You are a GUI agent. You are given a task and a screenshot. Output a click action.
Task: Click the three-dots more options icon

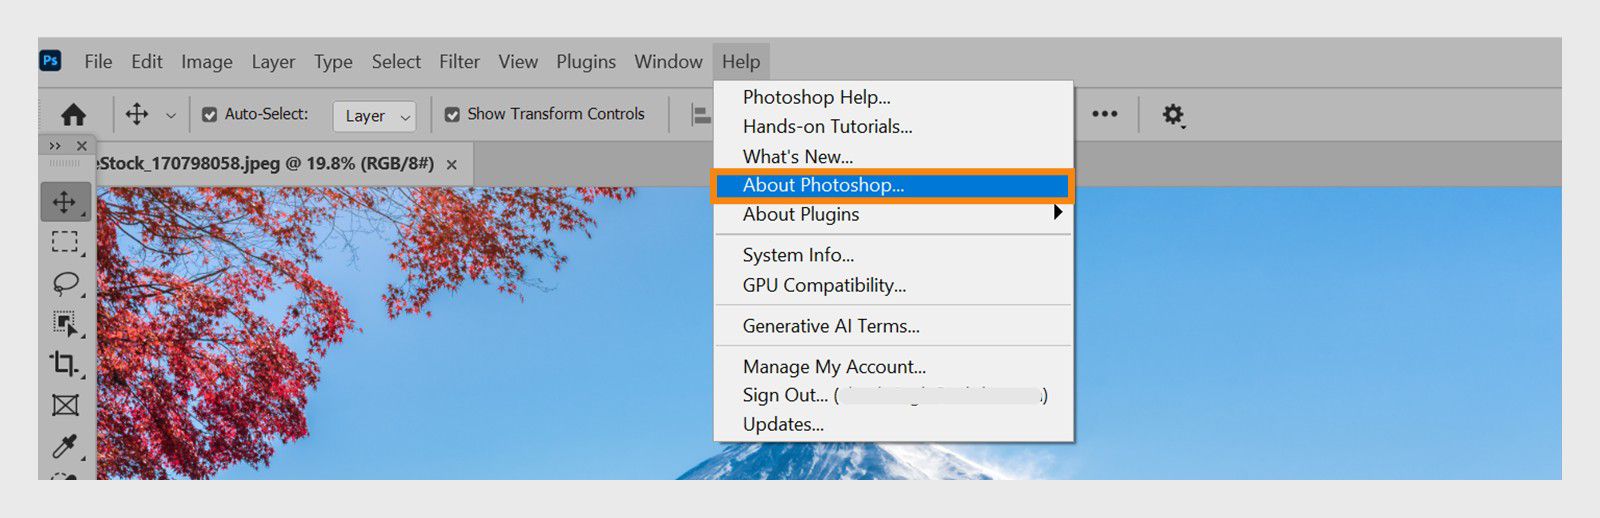(x=1104, y=114)
